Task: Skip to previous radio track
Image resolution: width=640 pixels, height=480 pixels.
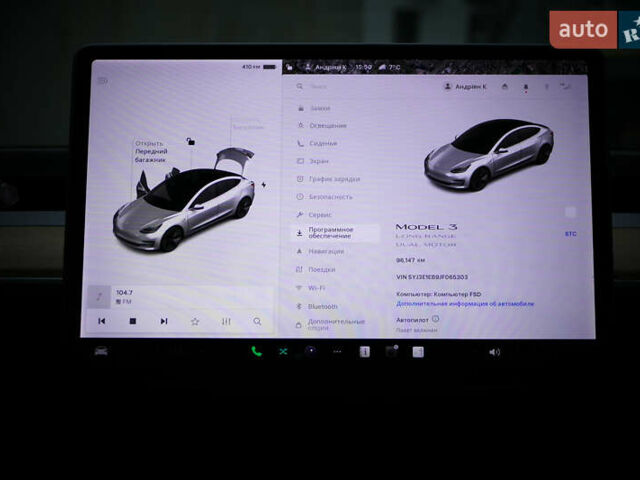Action: (101, 321)
